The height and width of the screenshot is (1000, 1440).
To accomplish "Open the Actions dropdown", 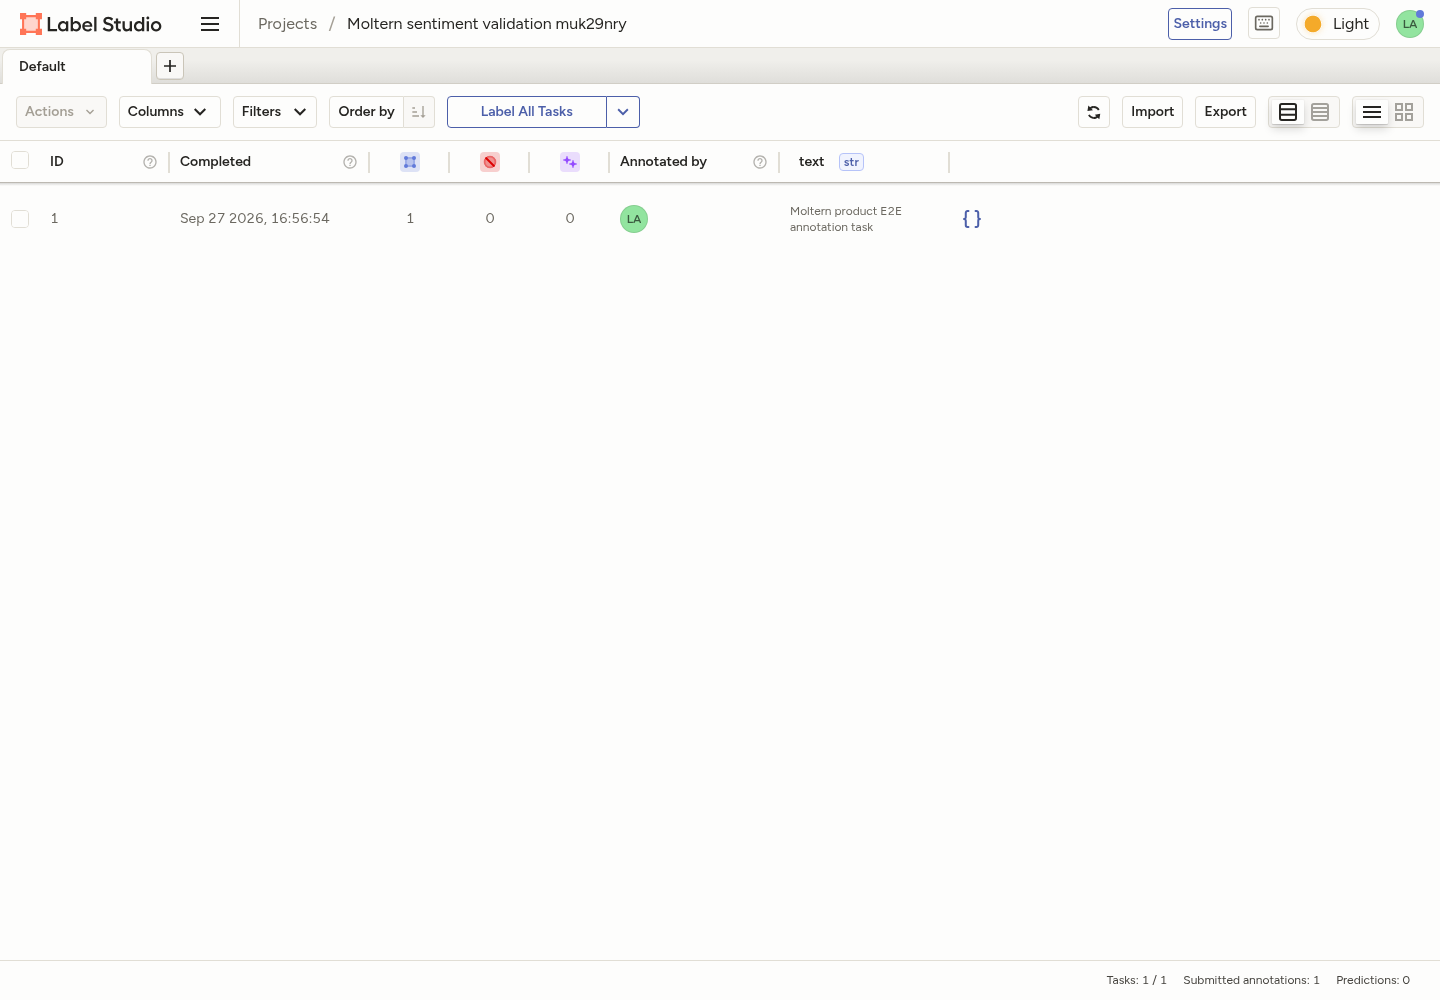I will (61, 112).
